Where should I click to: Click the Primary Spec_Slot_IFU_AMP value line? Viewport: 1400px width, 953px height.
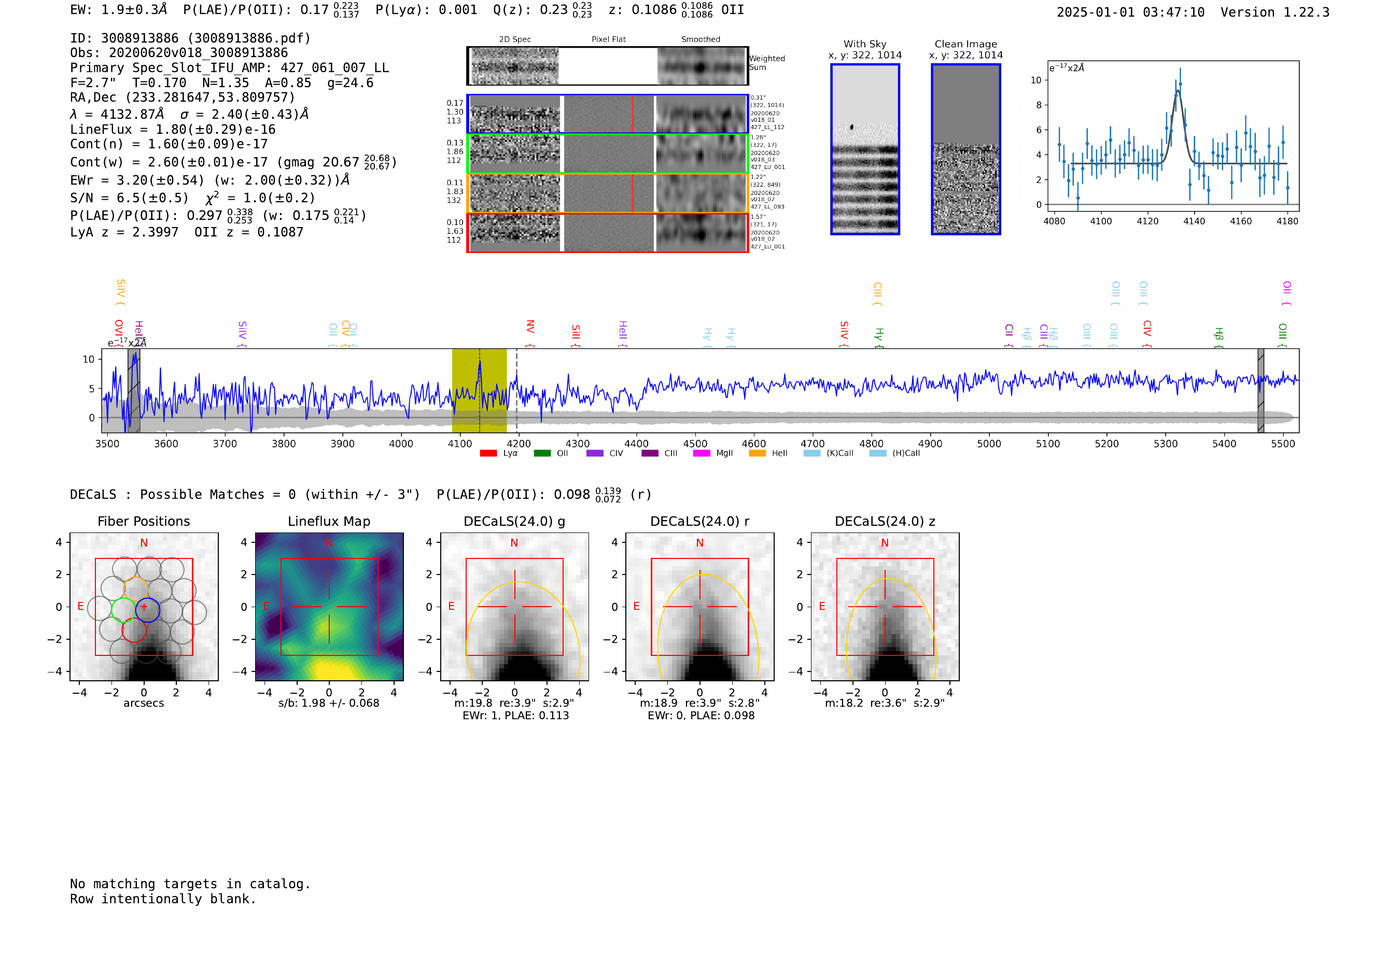tap(230, 68)
